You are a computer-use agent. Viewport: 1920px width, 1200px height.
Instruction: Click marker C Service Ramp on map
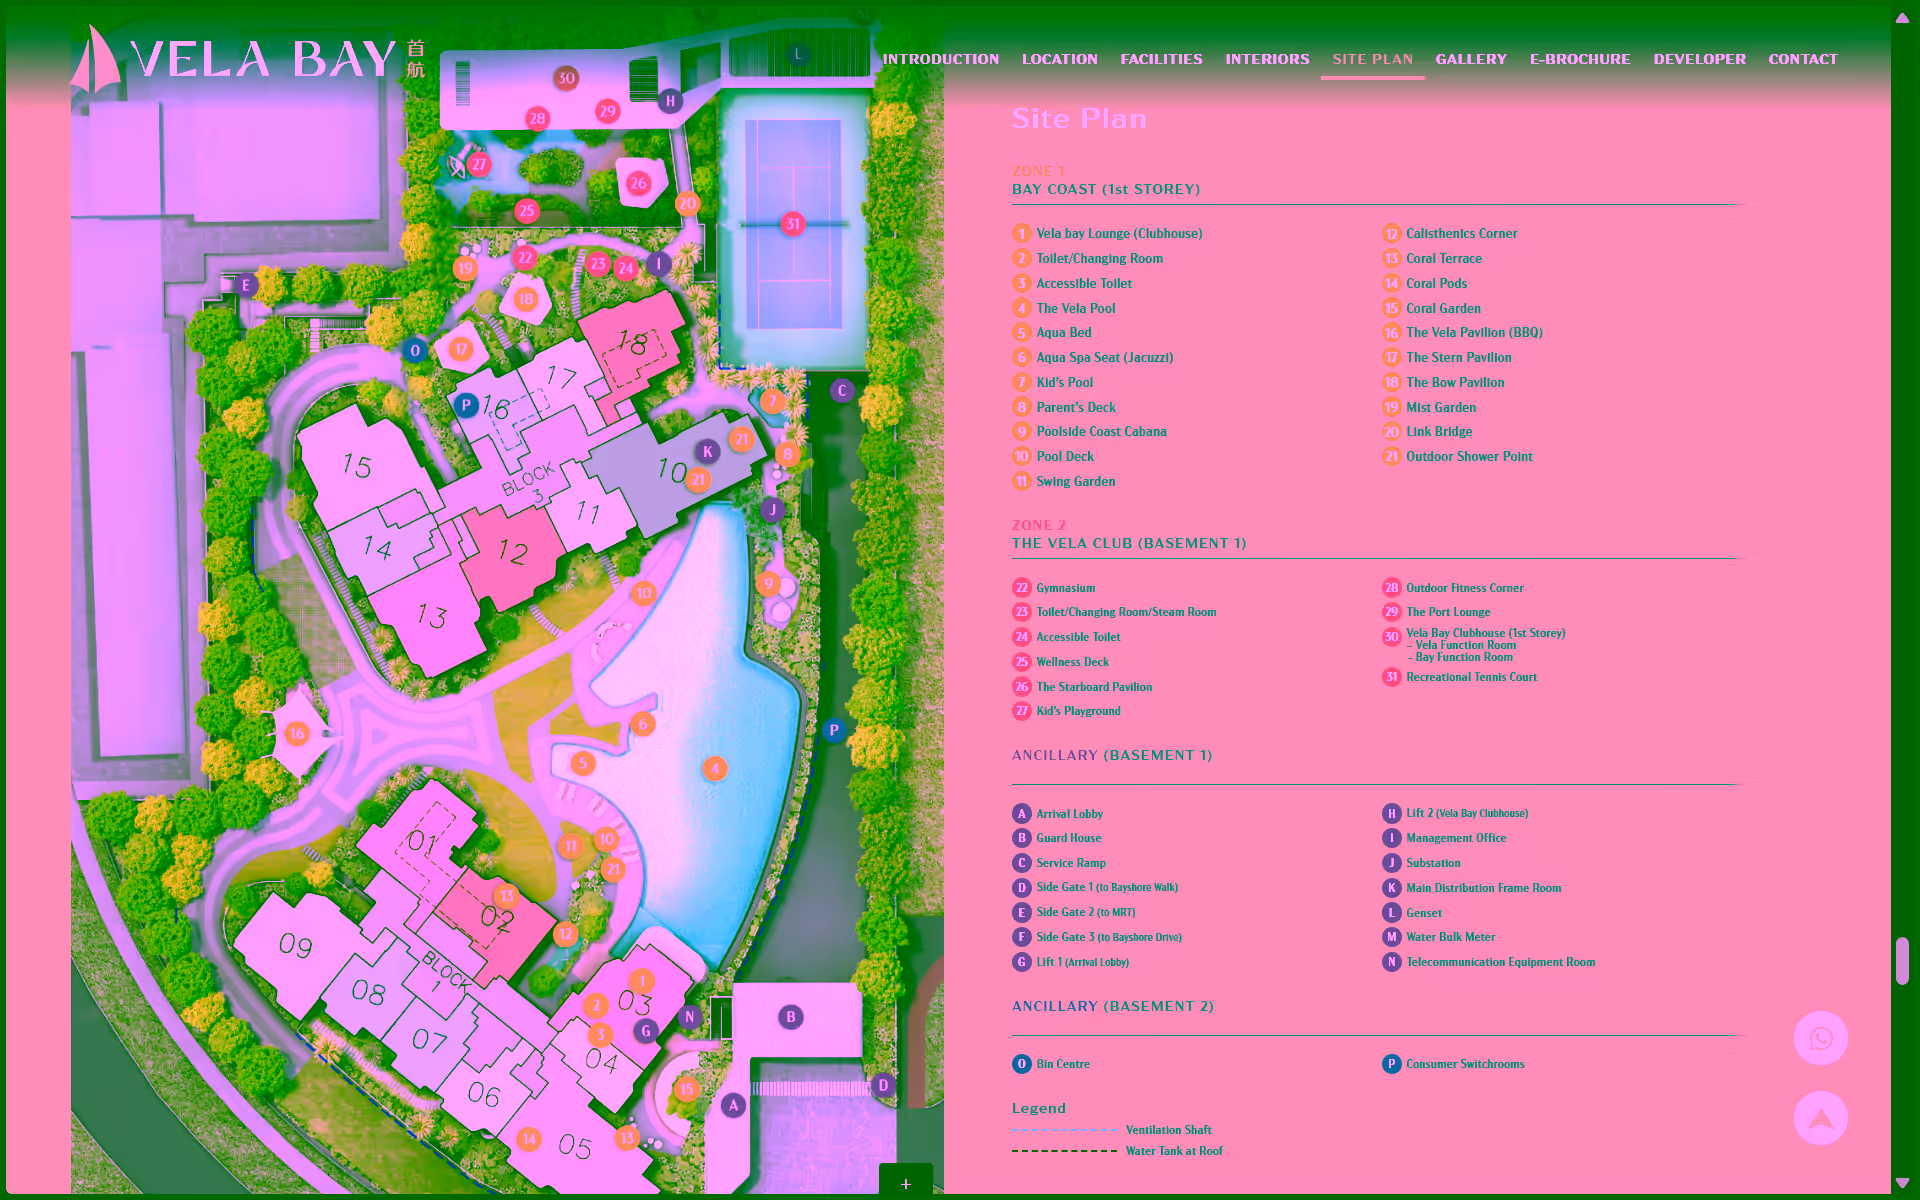842,390
